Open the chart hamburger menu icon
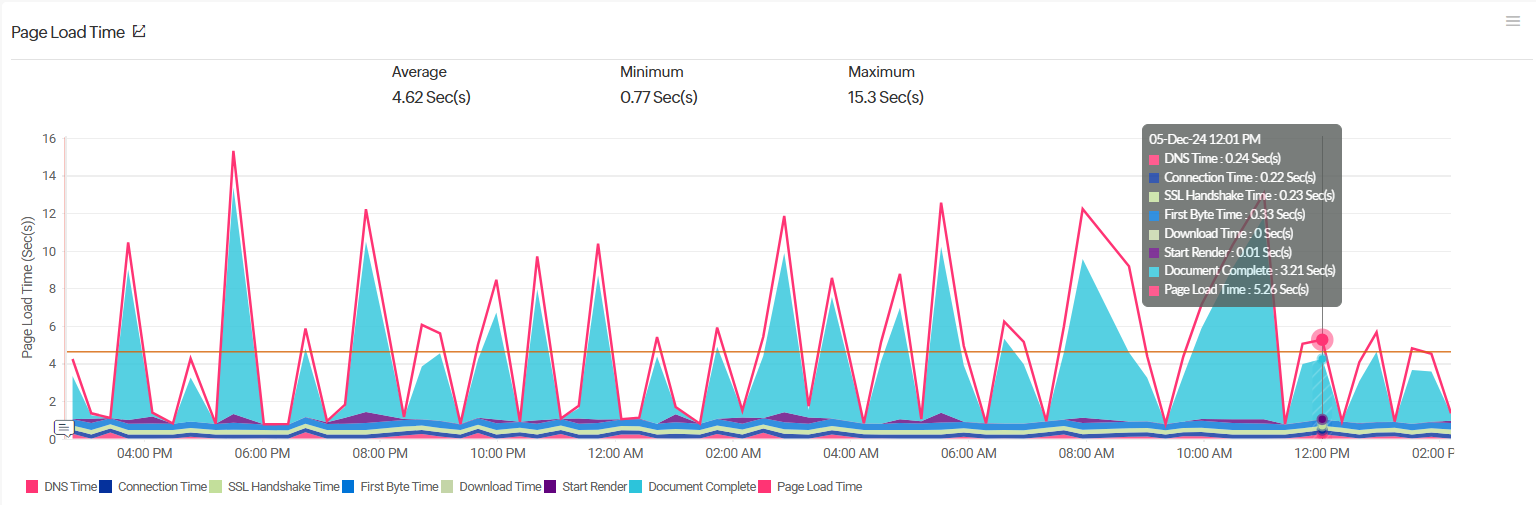 tap(1513, 22)
